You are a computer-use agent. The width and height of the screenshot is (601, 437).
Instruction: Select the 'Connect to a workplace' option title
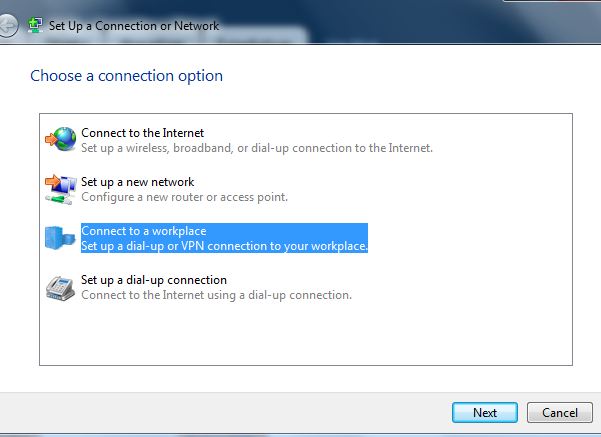[144, 231]
